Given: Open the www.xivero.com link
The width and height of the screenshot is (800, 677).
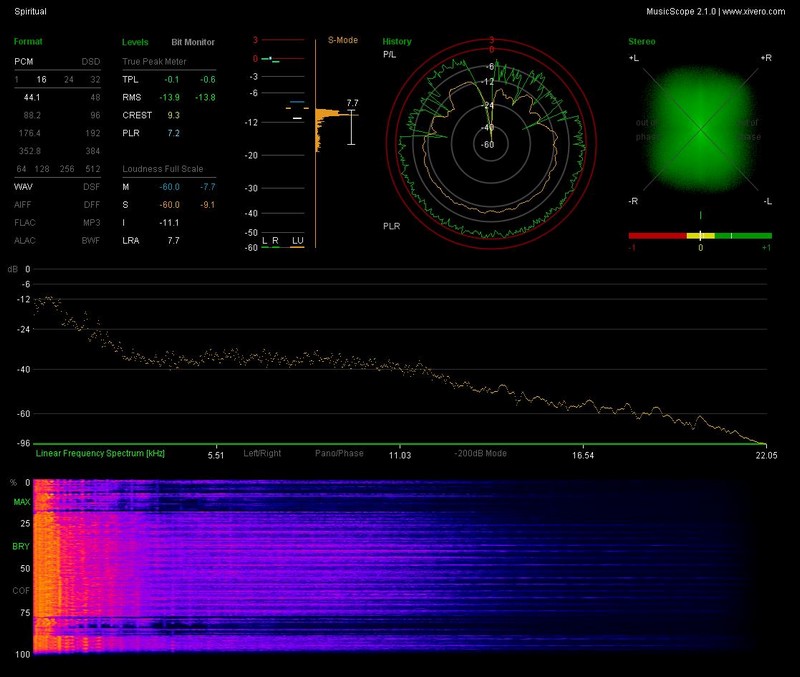Looking at the screenshot, I should click(754, 11).
